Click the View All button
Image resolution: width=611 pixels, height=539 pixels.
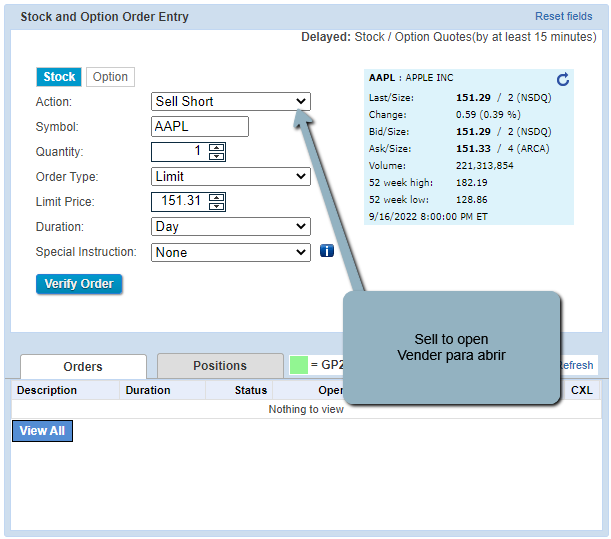coord(42,431)
